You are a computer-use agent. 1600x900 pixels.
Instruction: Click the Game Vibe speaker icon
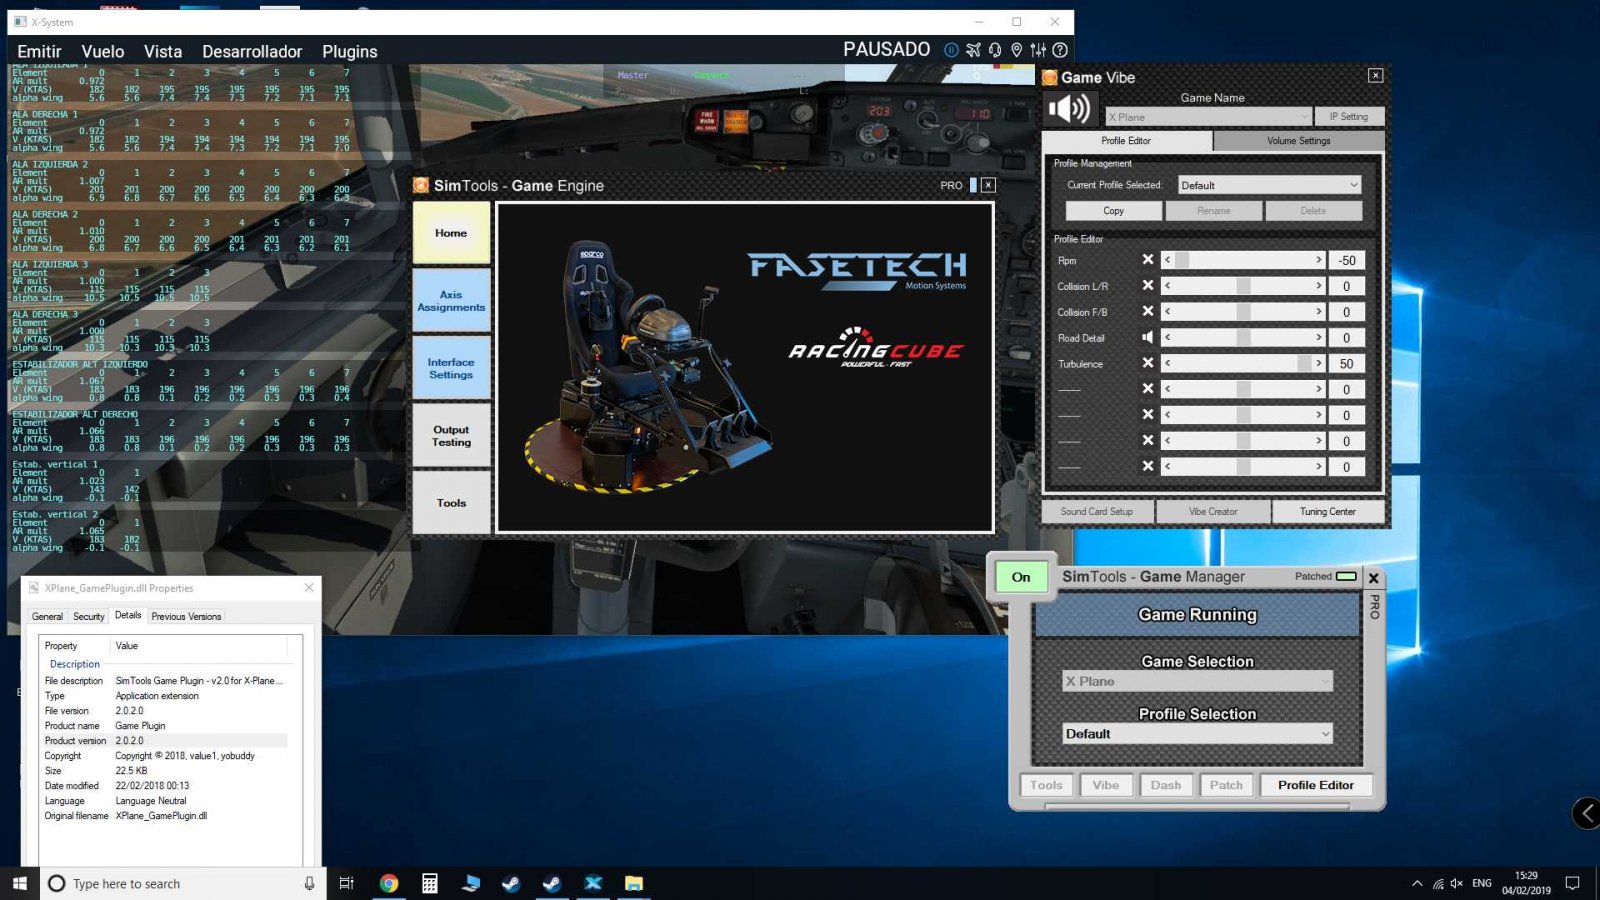click(x=1069, y=109)
